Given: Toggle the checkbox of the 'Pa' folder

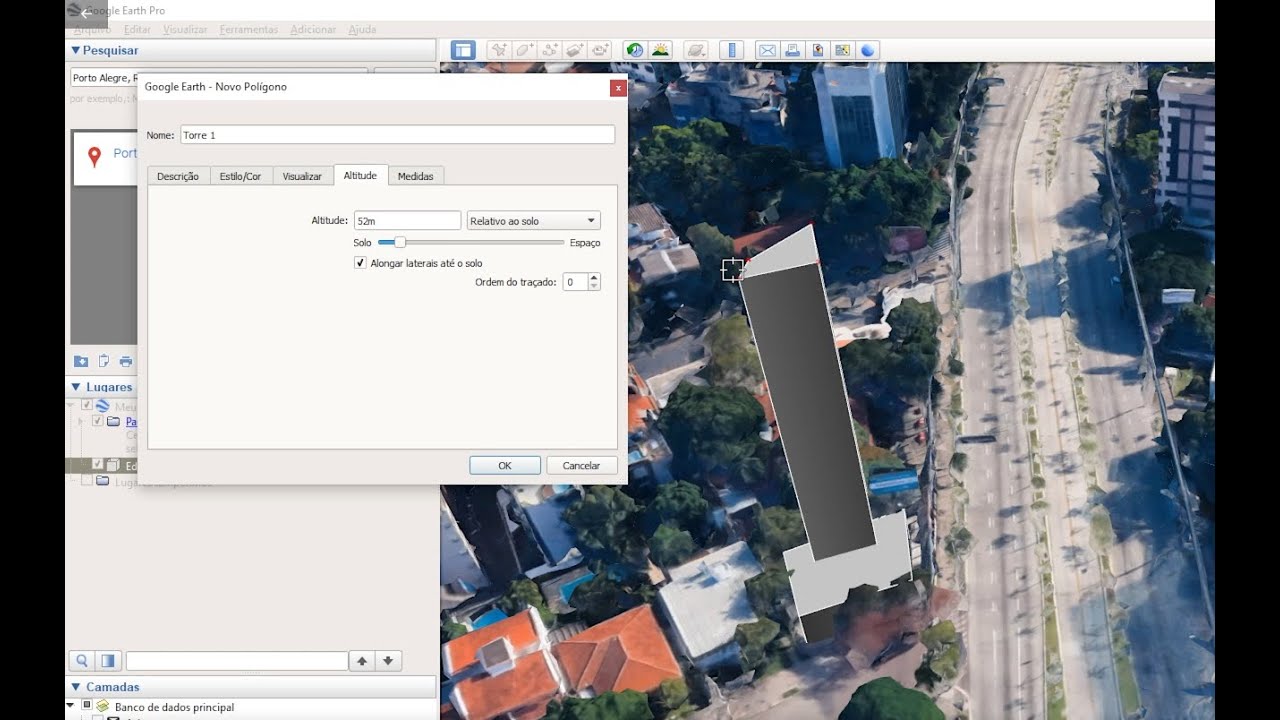Looking at the screenshot, I should 97,421.
